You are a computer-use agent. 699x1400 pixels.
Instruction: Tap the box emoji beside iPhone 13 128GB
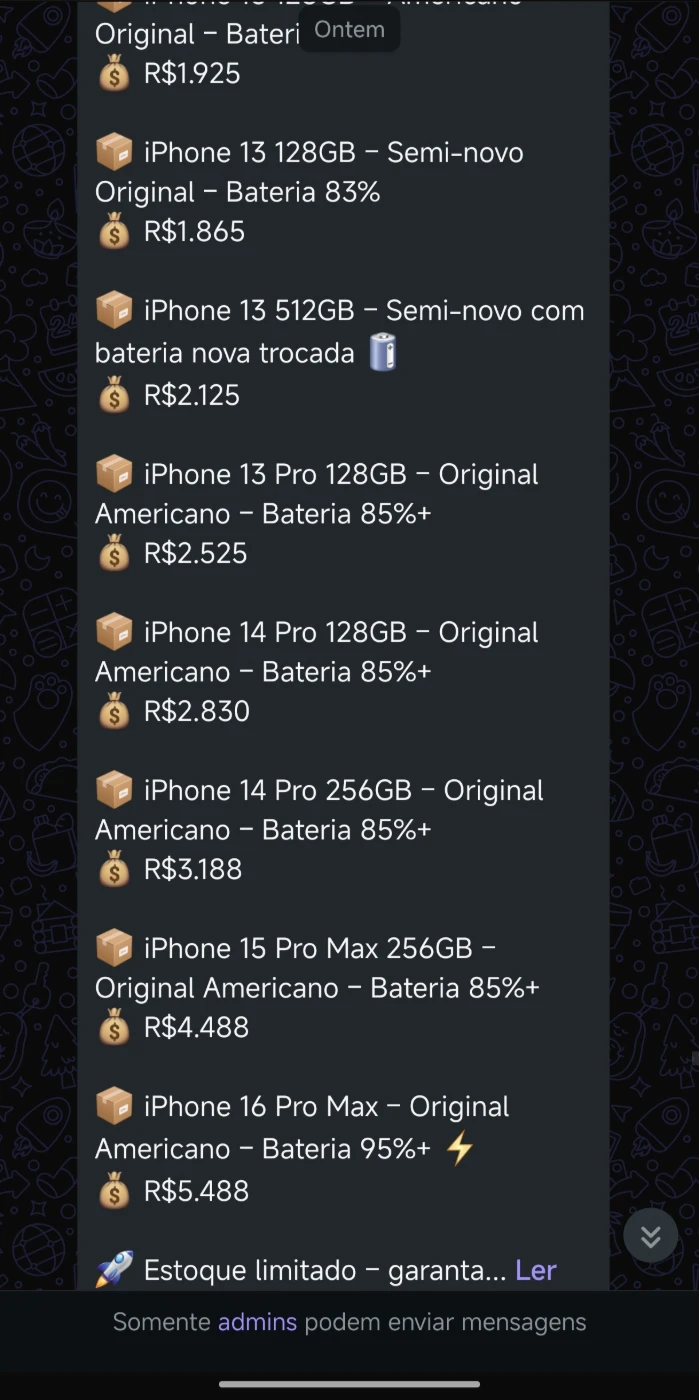(x=114, y=153)
